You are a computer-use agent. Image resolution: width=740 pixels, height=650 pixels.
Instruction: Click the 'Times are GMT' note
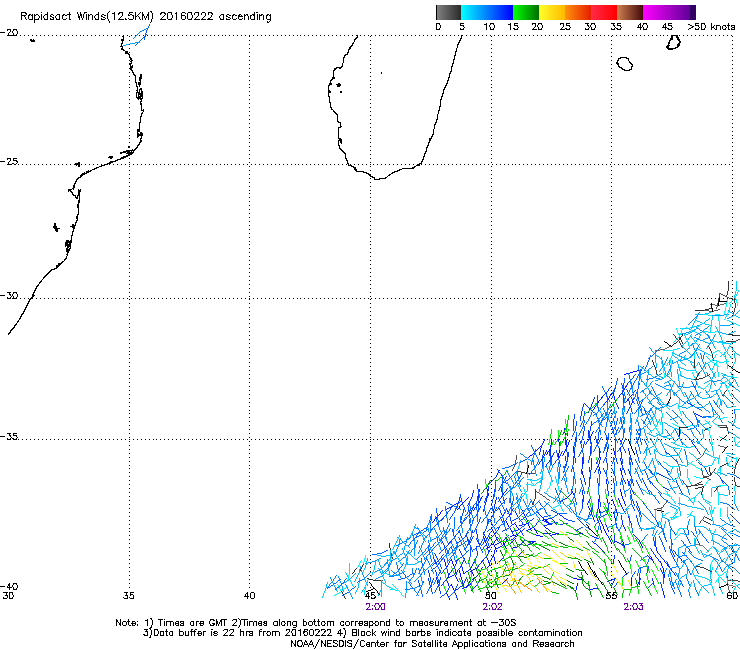click(x=192, y=623)
